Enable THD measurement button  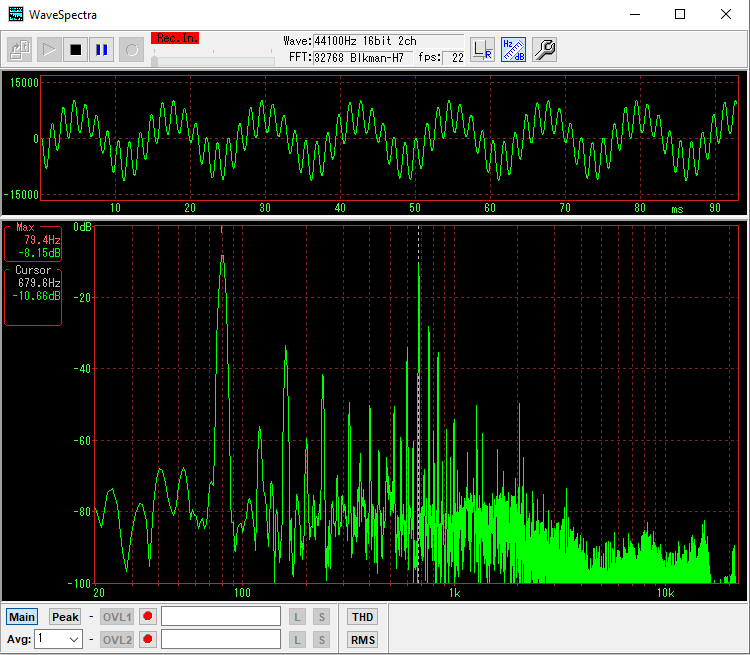pyautogui.click(x=362, y=617)
